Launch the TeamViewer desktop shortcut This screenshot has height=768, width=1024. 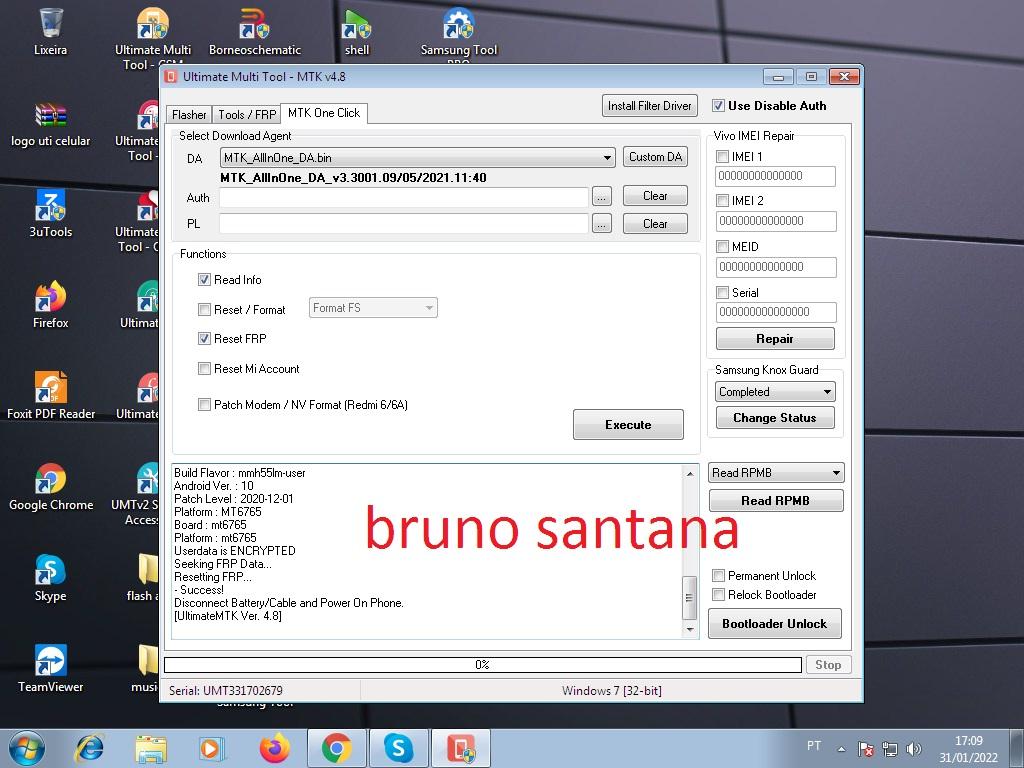(50, 668)
